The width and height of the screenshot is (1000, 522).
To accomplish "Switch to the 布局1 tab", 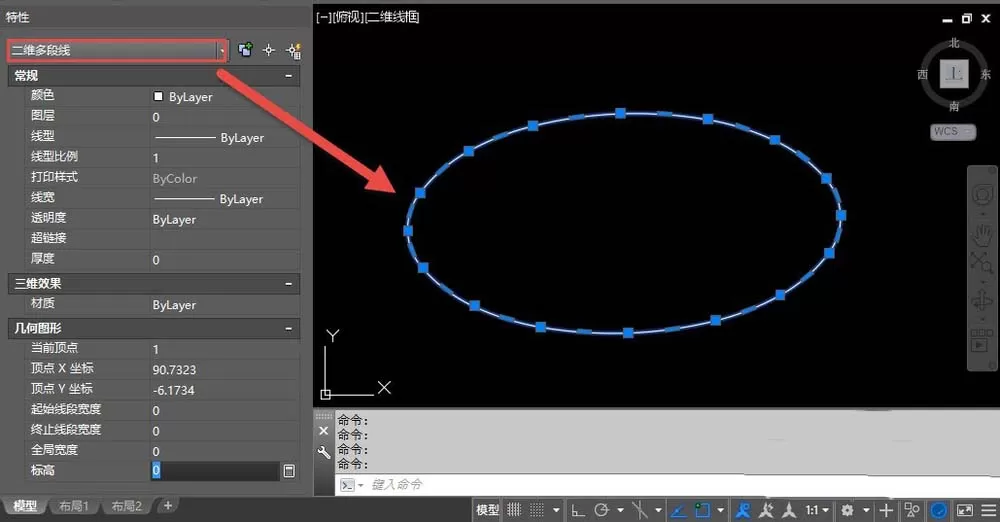I will click(x=73, y=506).
